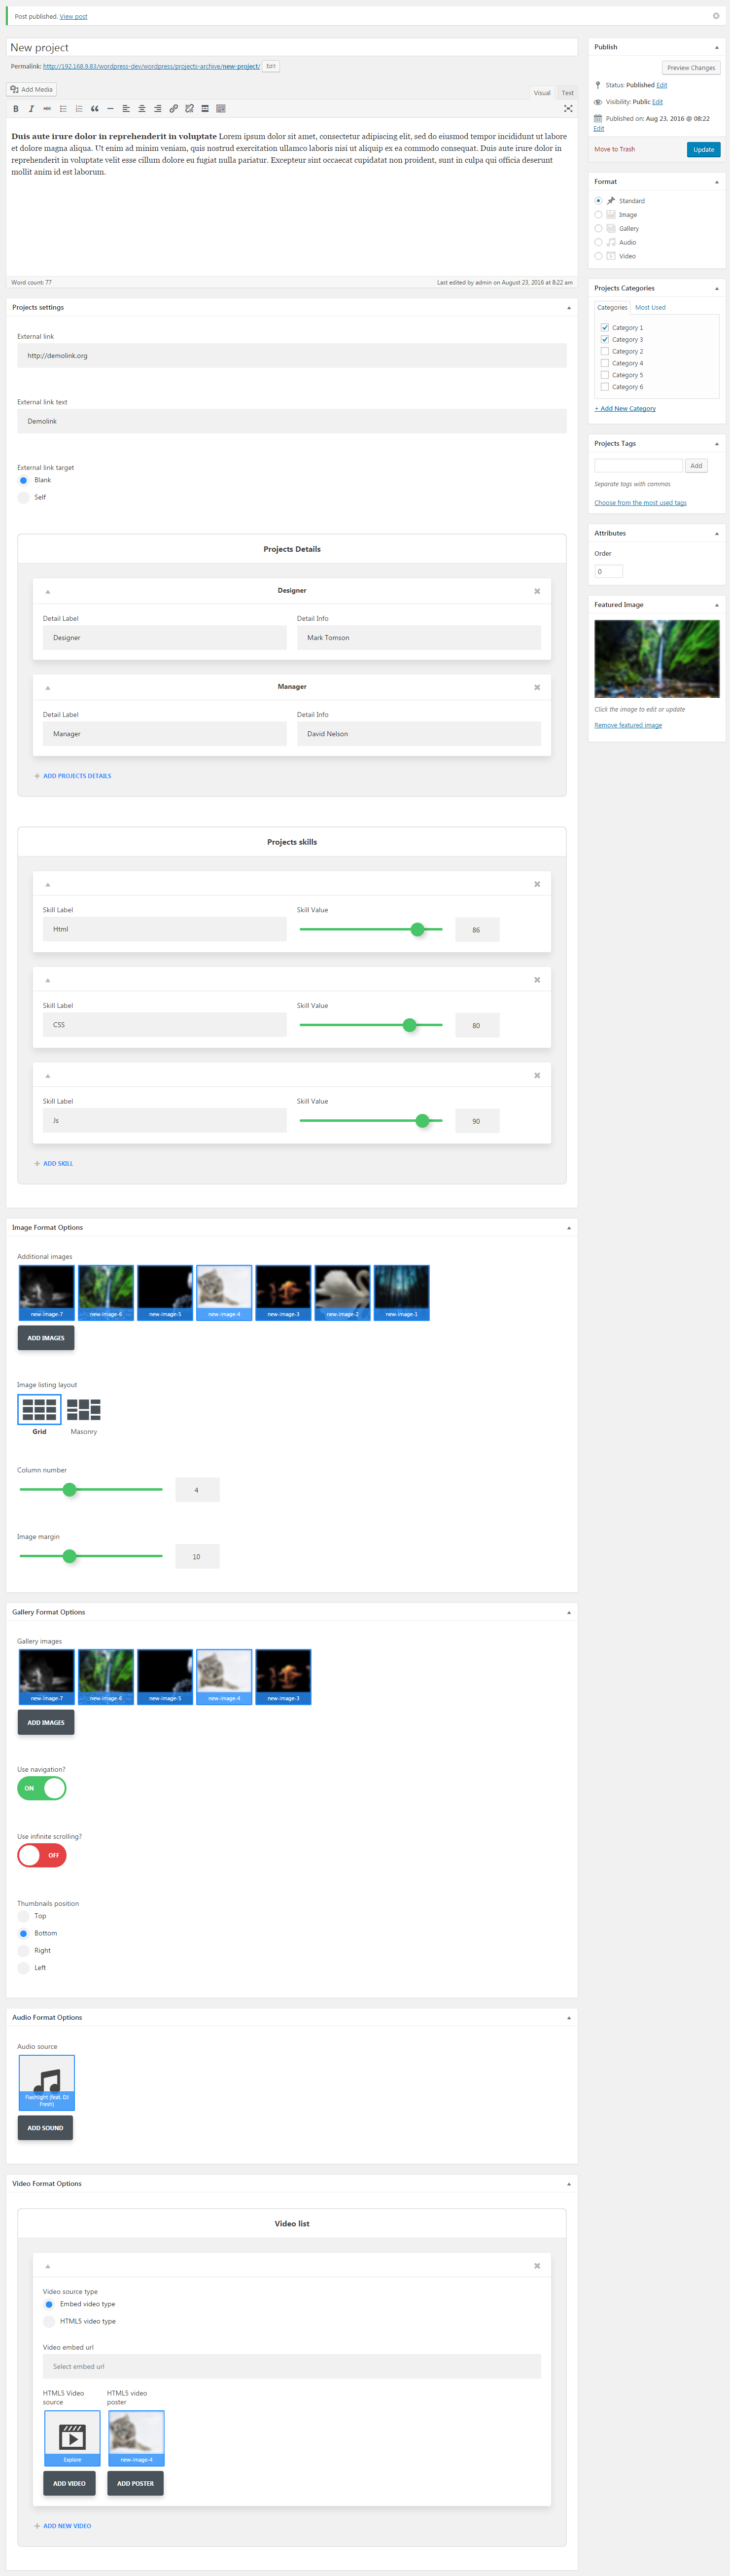Image resolution: width=730 pixels, height=2576 pixels.
Task: Remove the Designer detail block
Action: 537,591
